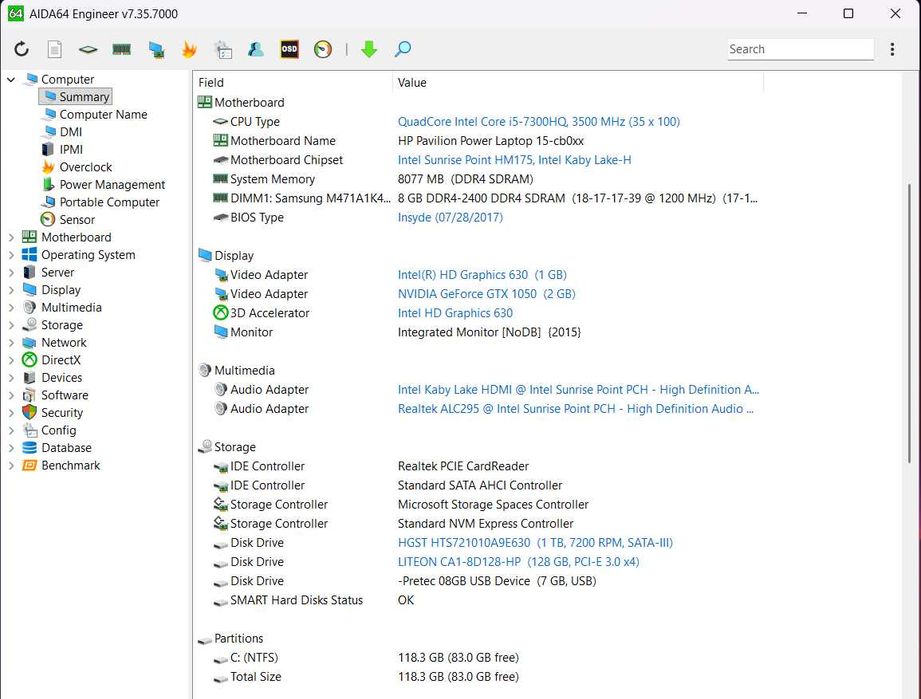Click the AIDA64 app logo icon

coord(16,14)
